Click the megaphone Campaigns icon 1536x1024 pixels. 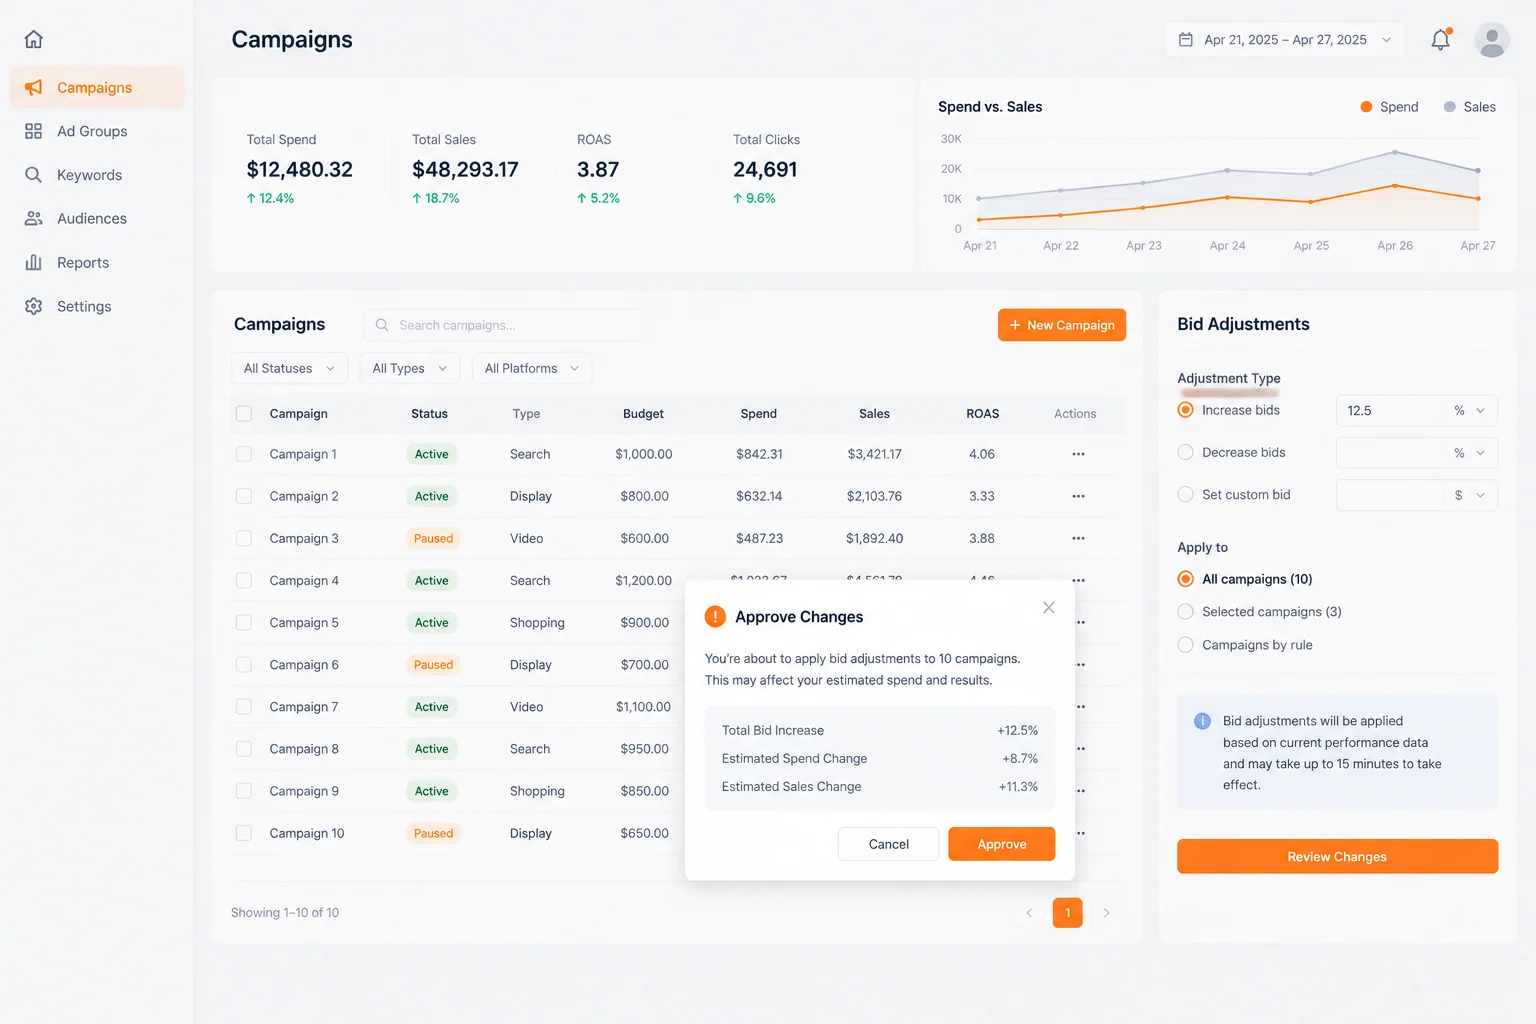33,88
